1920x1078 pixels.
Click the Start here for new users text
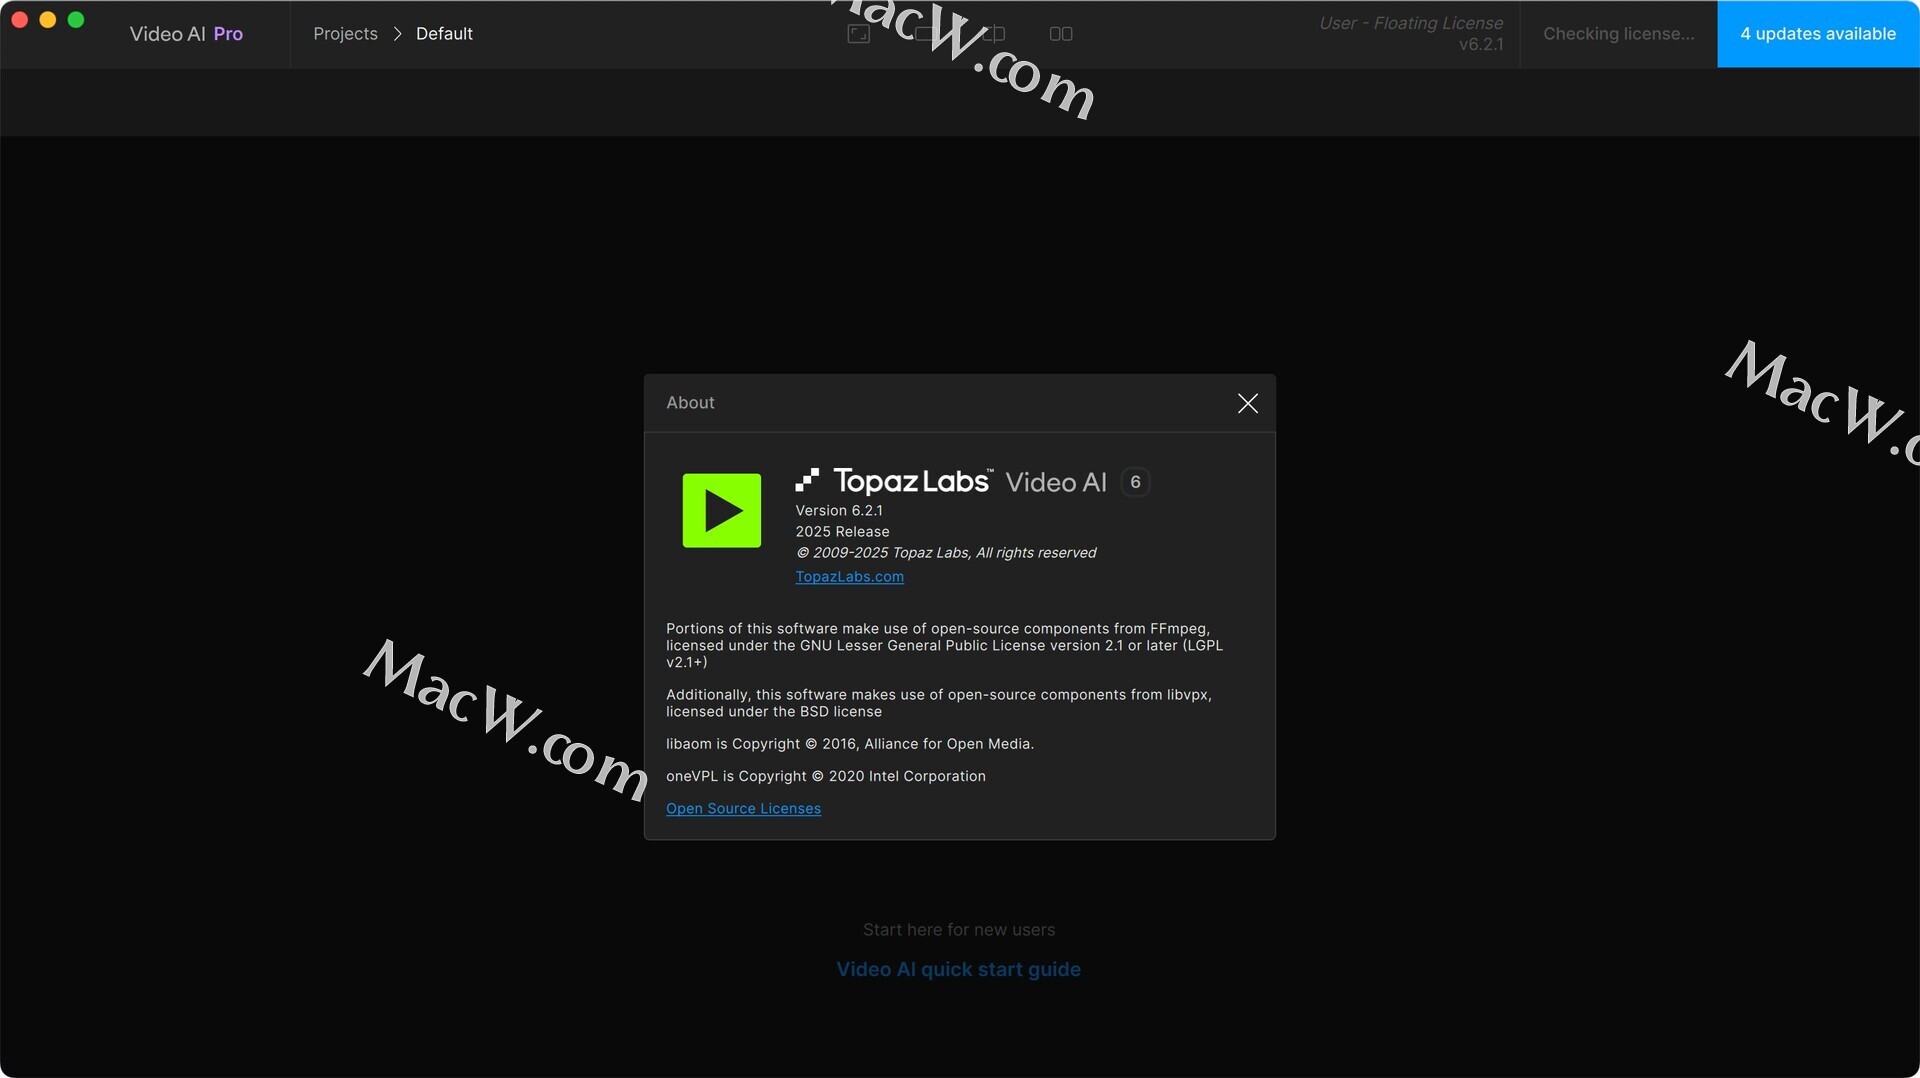[958, 930]
